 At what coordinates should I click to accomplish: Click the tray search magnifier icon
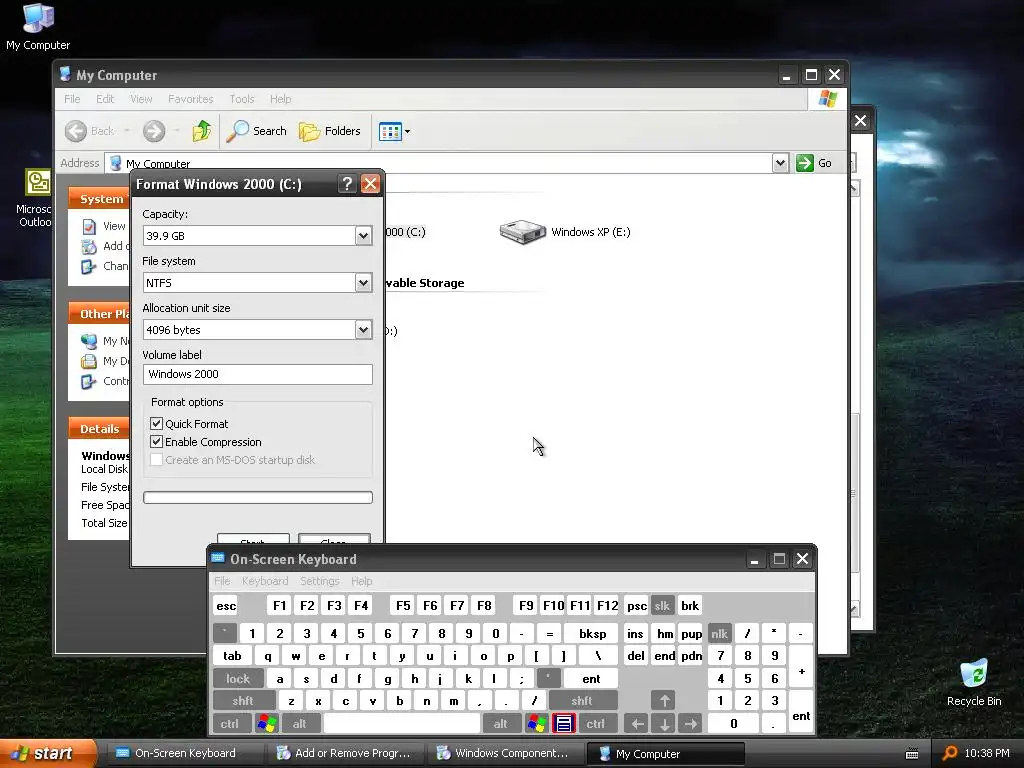[950, 754]
